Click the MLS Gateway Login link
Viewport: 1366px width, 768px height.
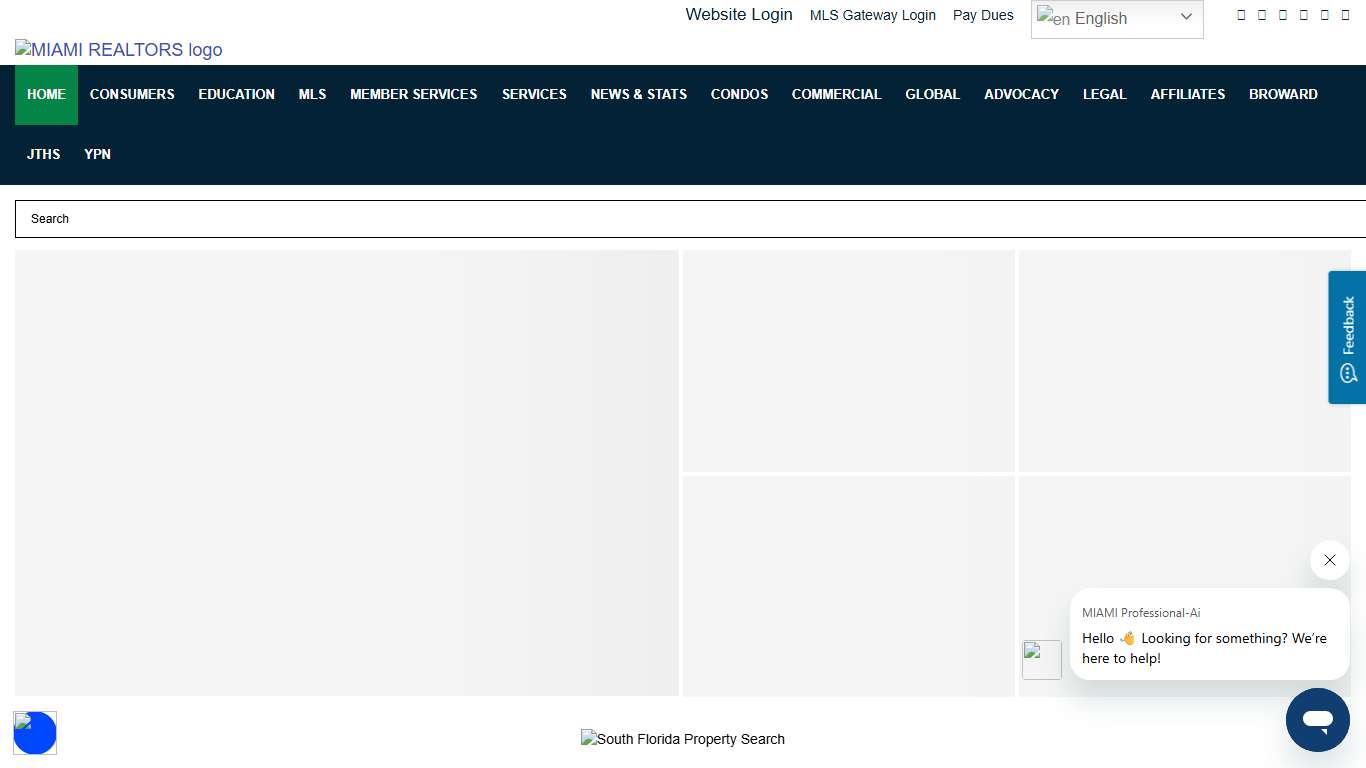pyautogui.click(x=872, y=15)
